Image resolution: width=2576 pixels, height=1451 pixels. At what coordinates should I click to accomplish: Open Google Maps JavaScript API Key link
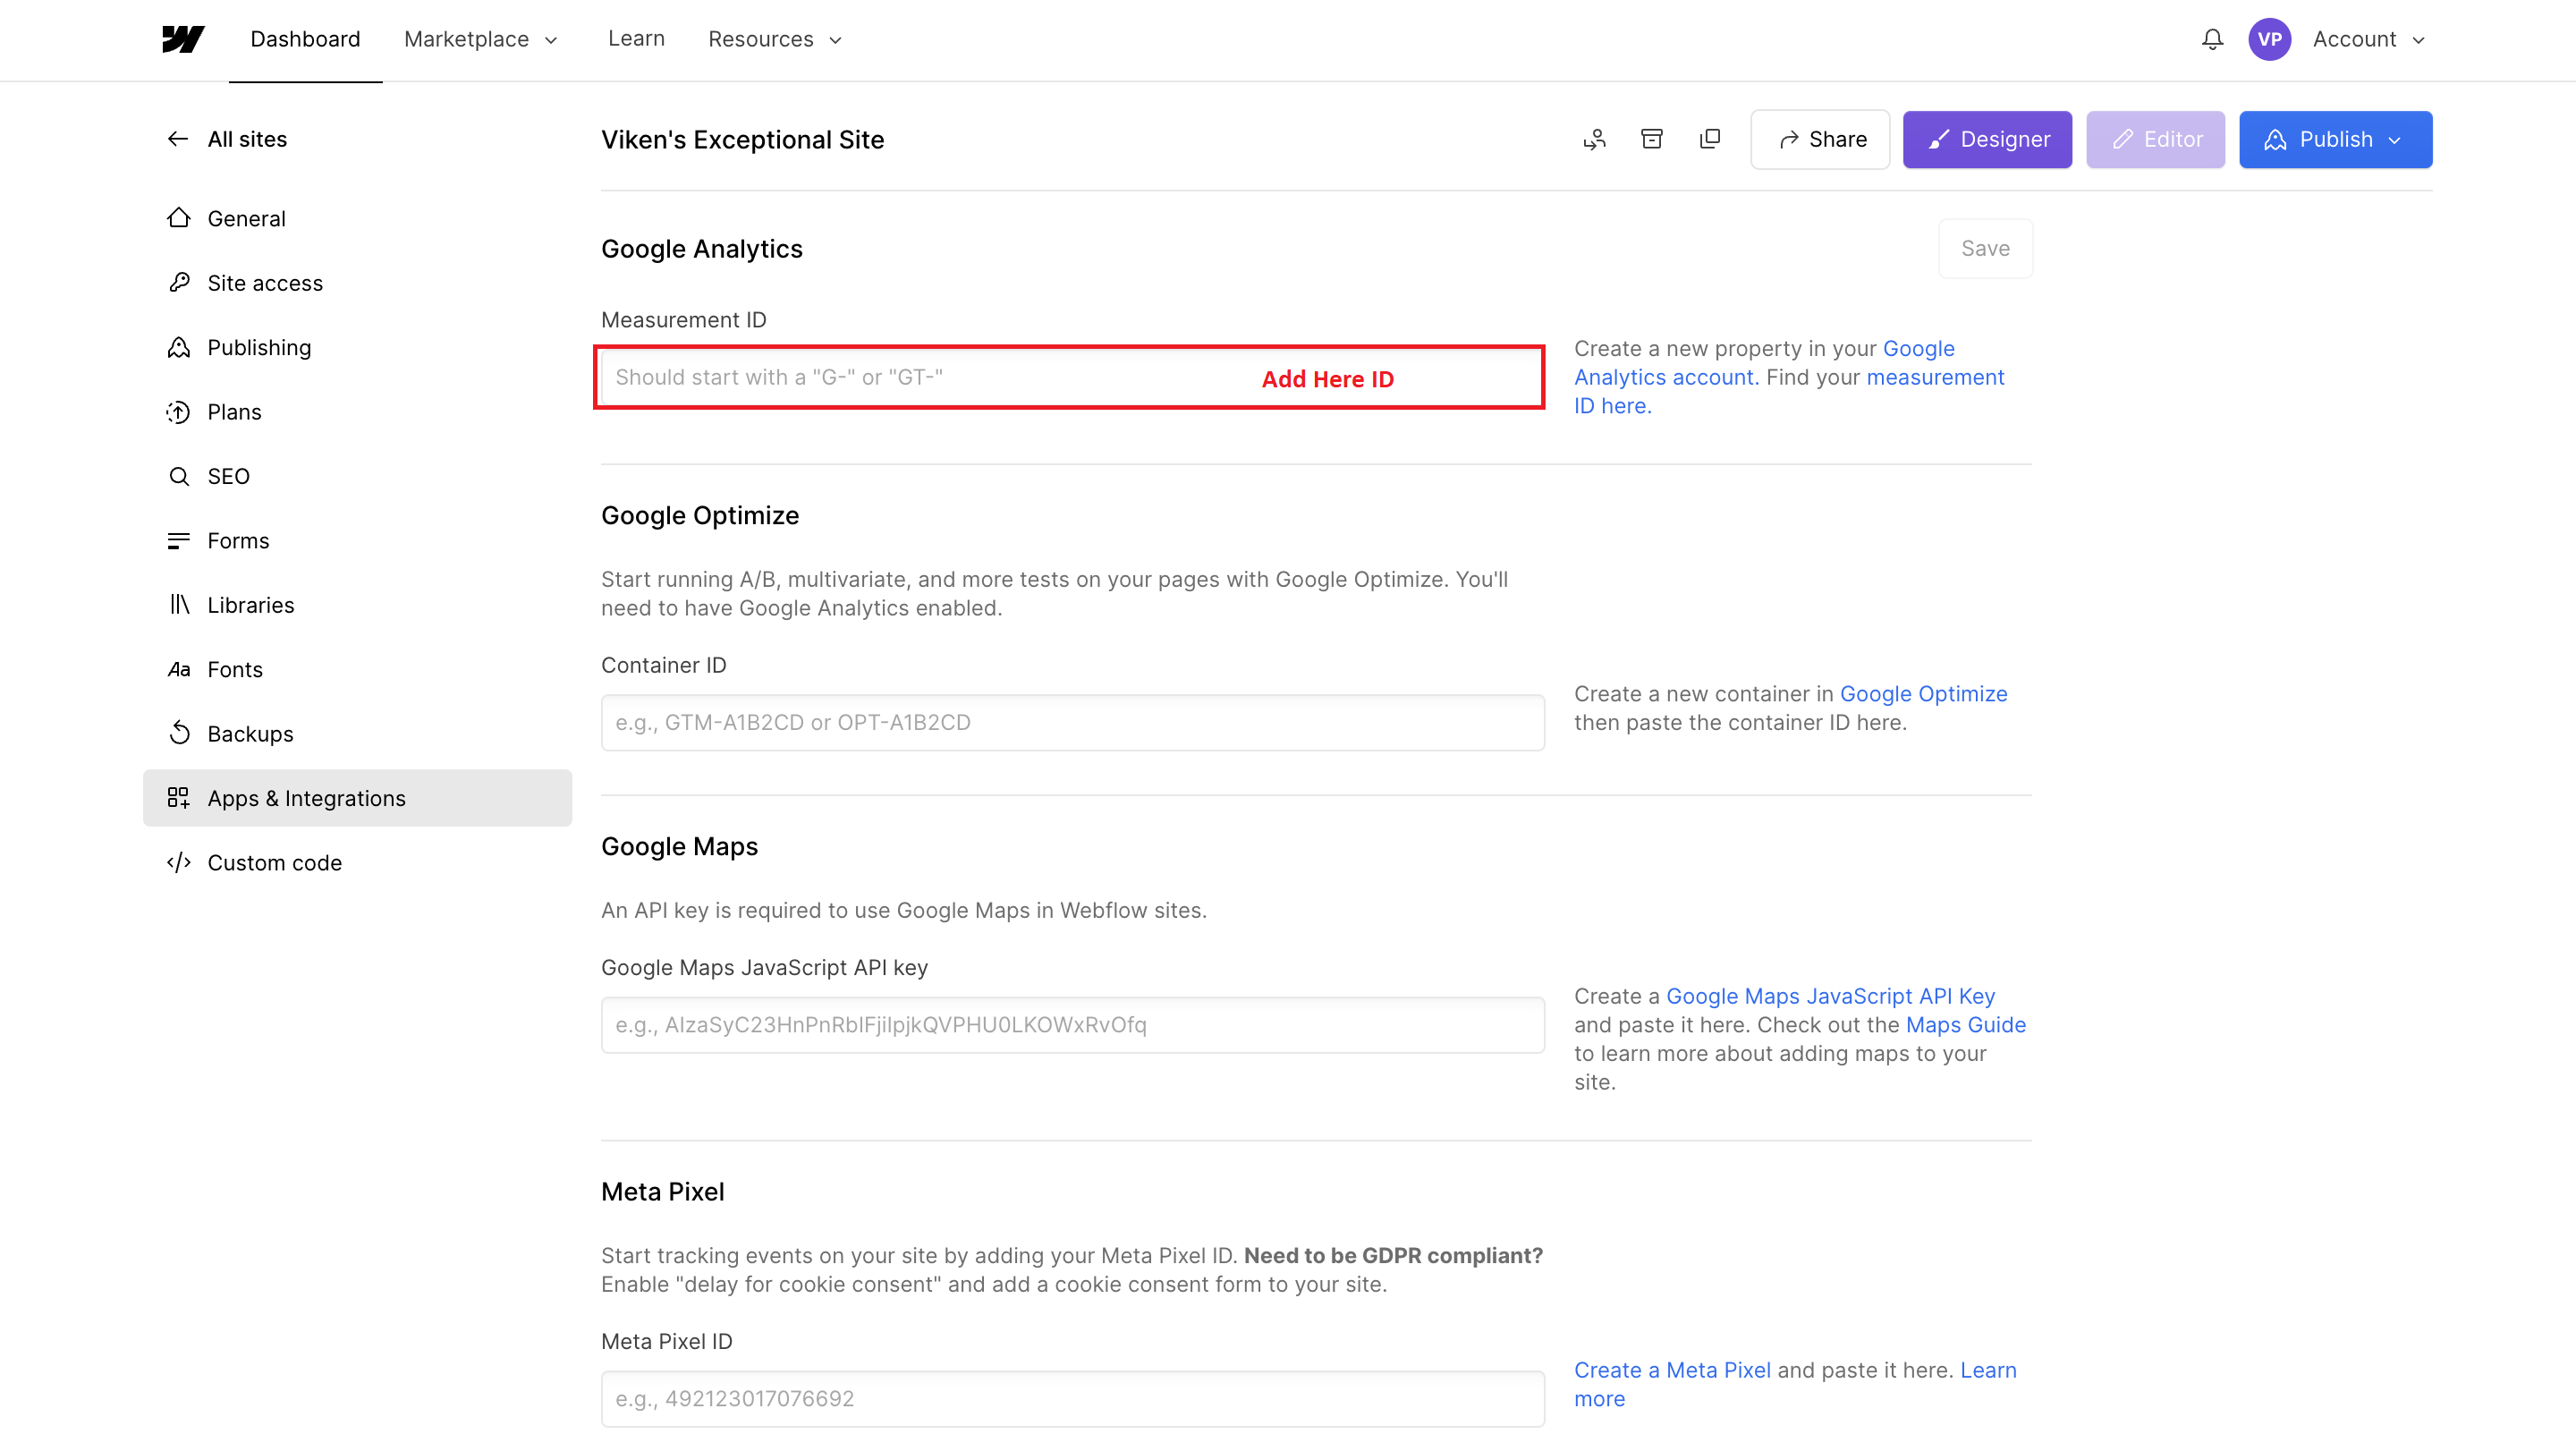coord(1830,996)
